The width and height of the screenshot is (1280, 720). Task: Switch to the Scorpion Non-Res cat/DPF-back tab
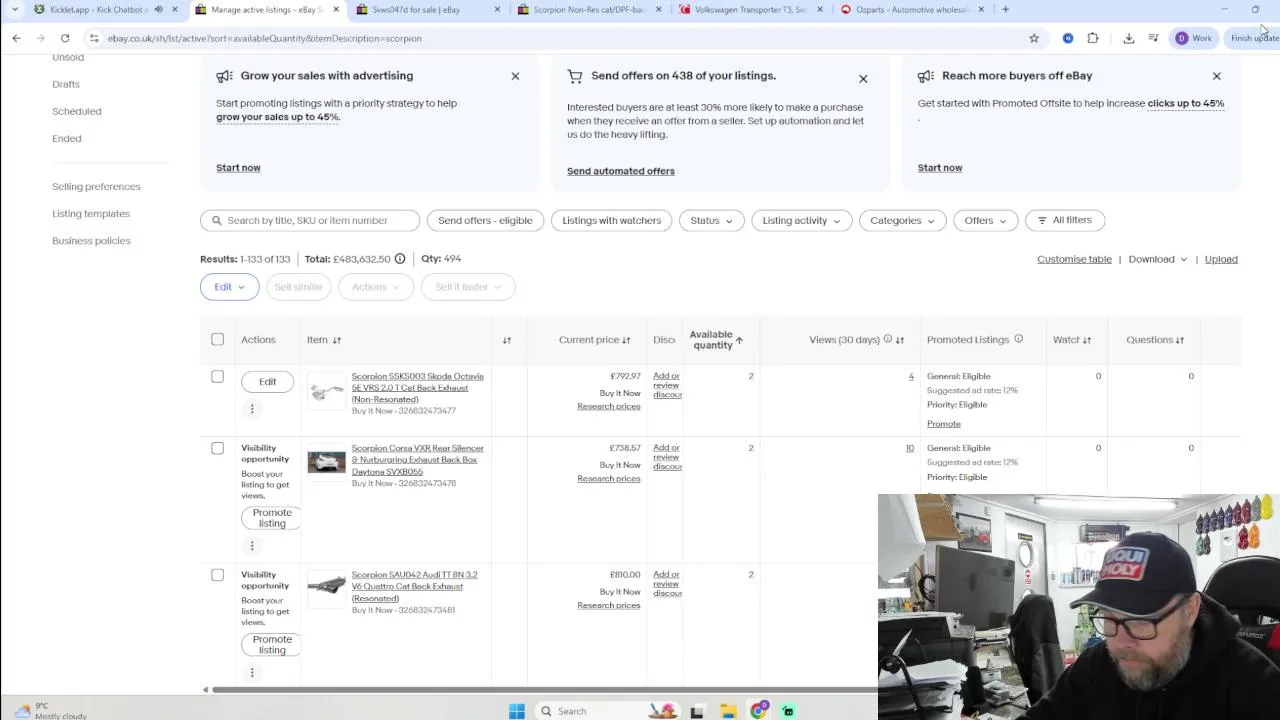(x=589, y=9)
